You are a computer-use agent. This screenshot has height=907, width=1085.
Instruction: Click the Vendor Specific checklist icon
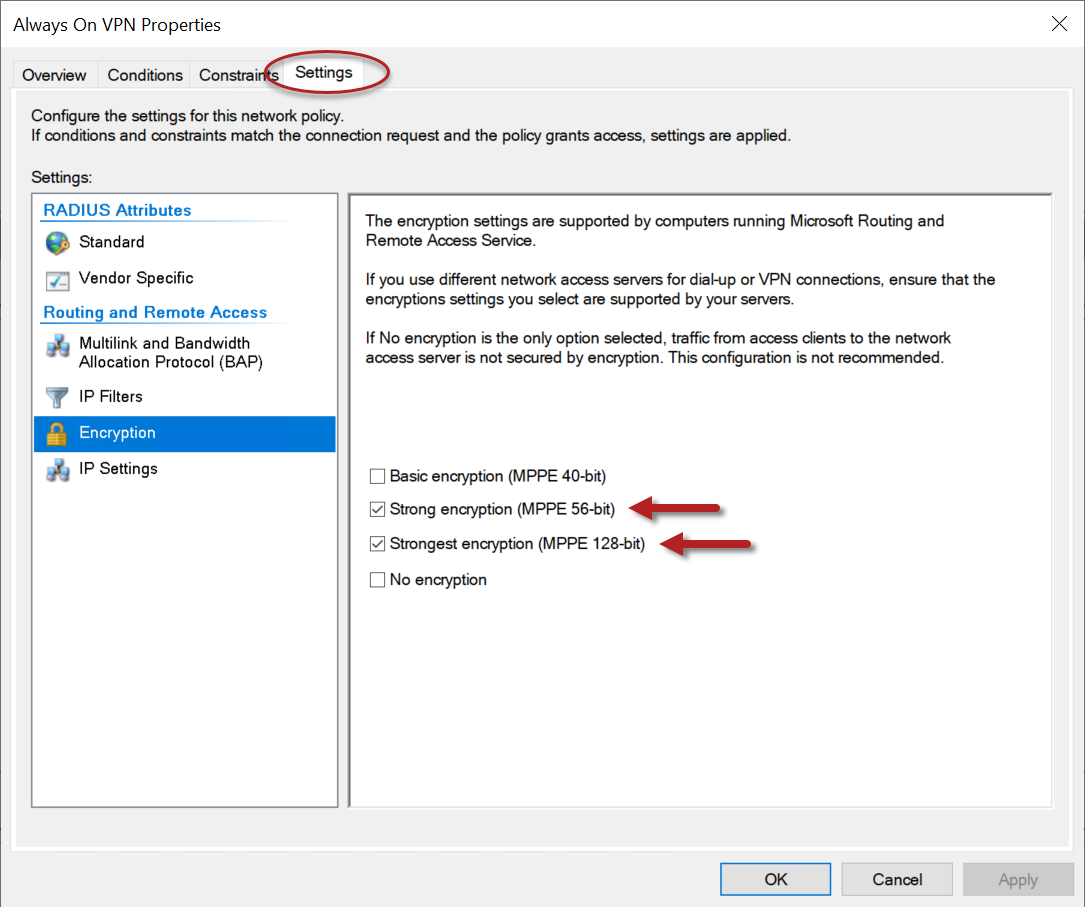pos(57,280)
